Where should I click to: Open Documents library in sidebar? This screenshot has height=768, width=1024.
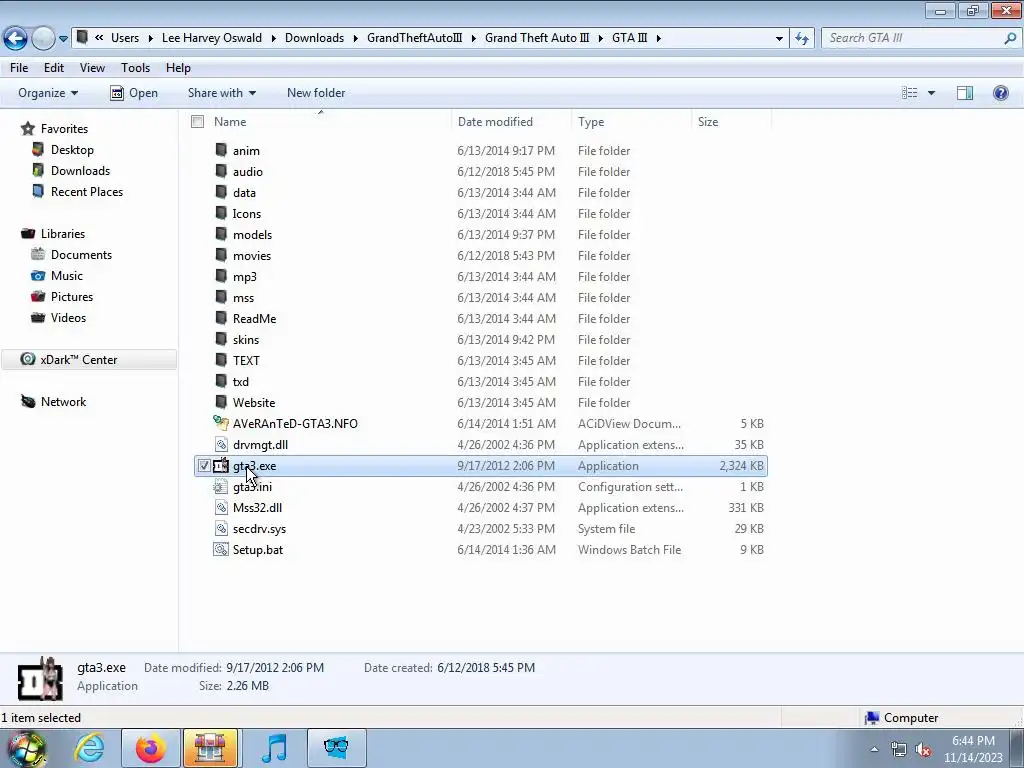tap(81, 255)
